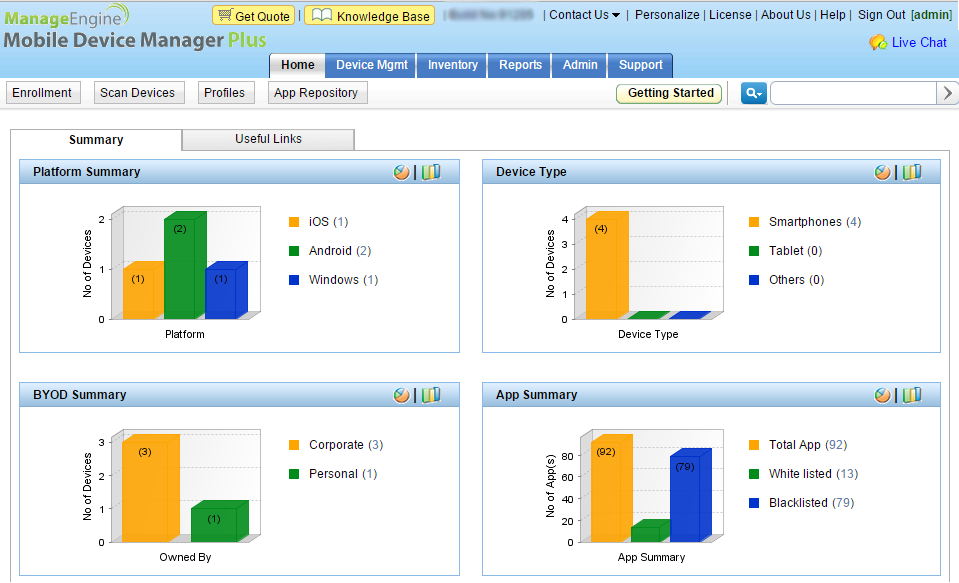959x583 pixels.
Task: Click the 'Total App (92)' legend text
Action: (808, 445)
